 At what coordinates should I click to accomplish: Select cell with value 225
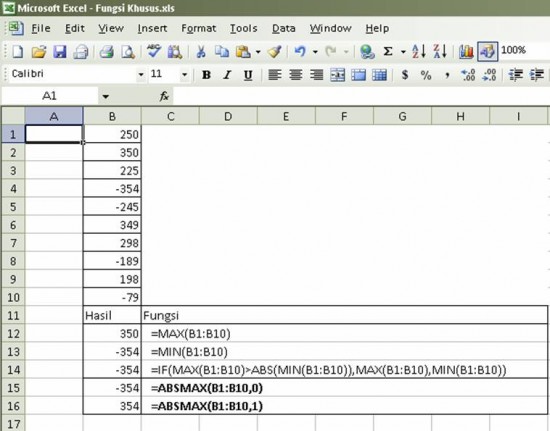click(x=112, y=170)
